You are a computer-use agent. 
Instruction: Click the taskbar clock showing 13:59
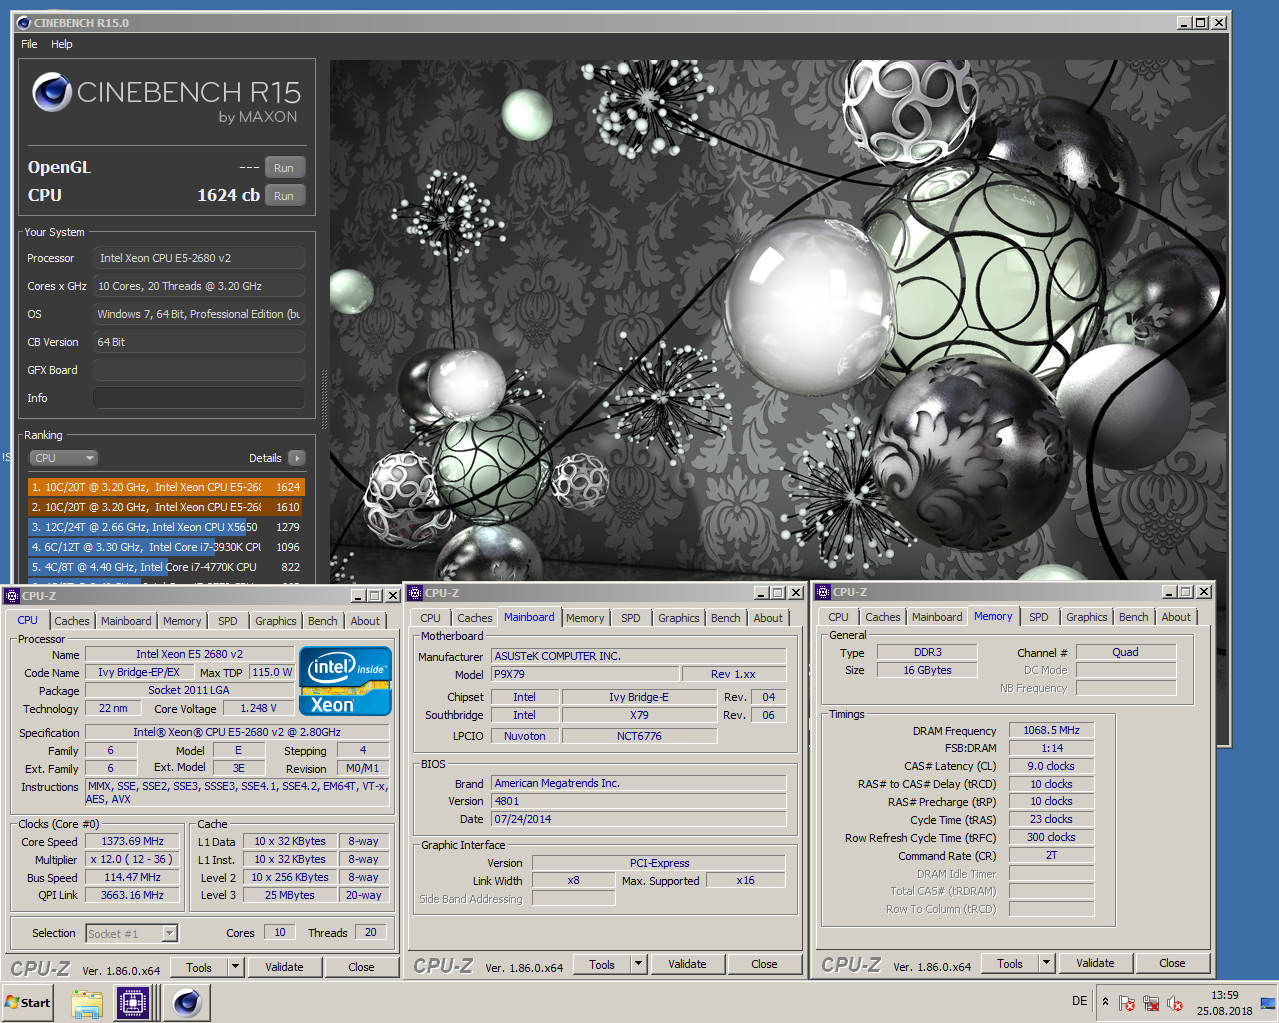pyautogui.click(x=1225, y=1003)
